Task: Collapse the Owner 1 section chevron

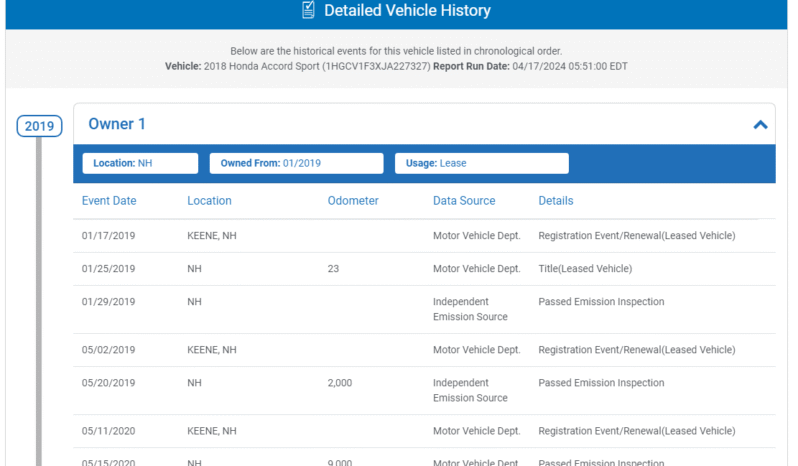Action: (x=760, y=125)
